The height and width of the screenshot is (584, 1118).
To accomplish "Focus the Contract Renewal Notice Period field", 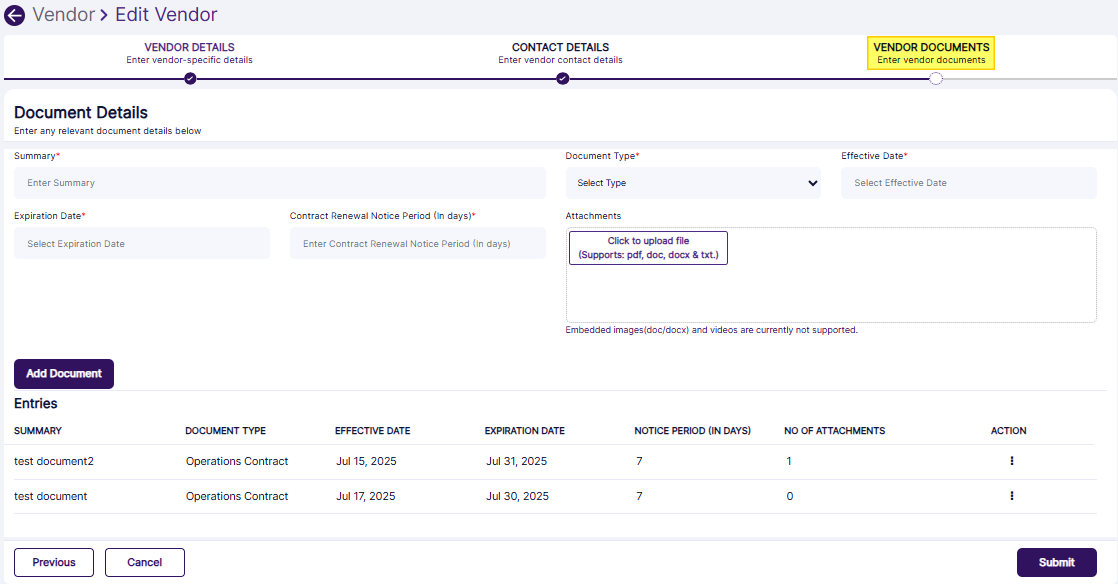I will pos(417,243).
